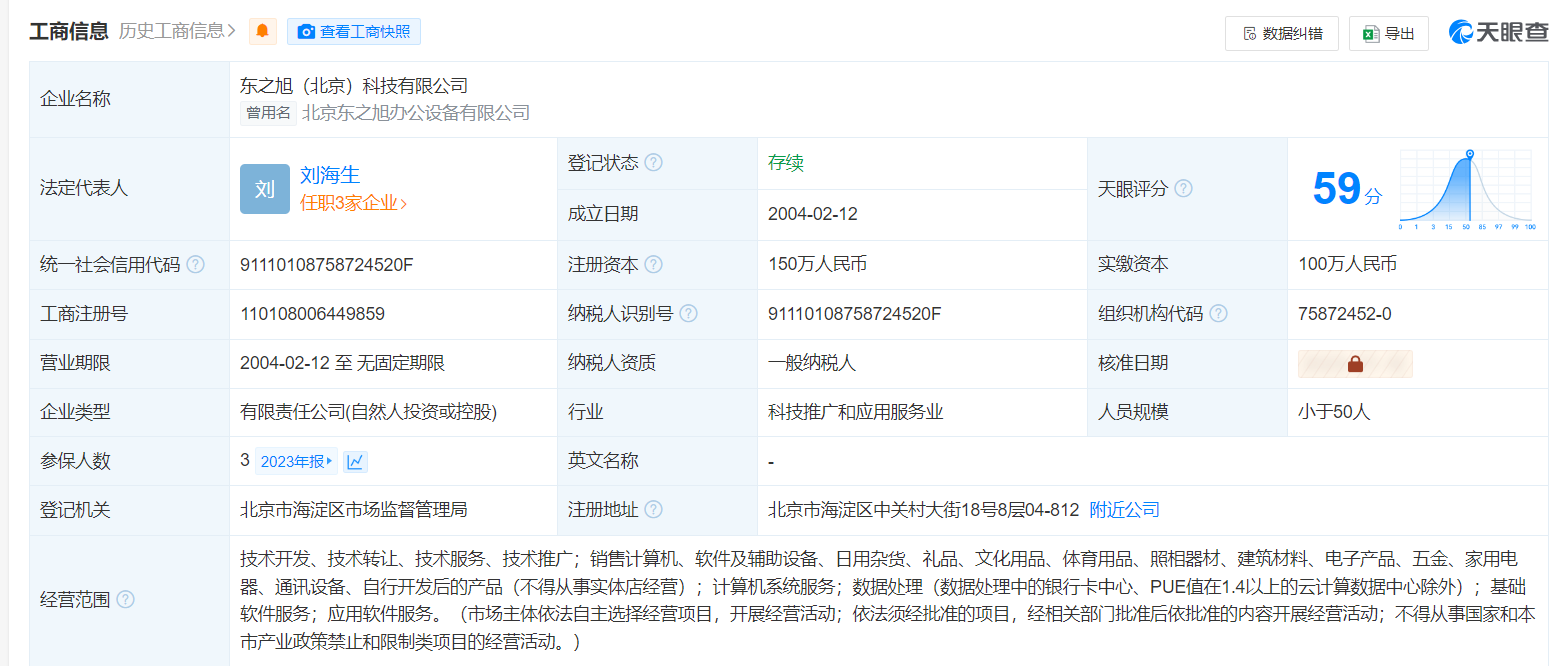
Task: Click the help icon beside 注册地址
Action: point(653,510)
